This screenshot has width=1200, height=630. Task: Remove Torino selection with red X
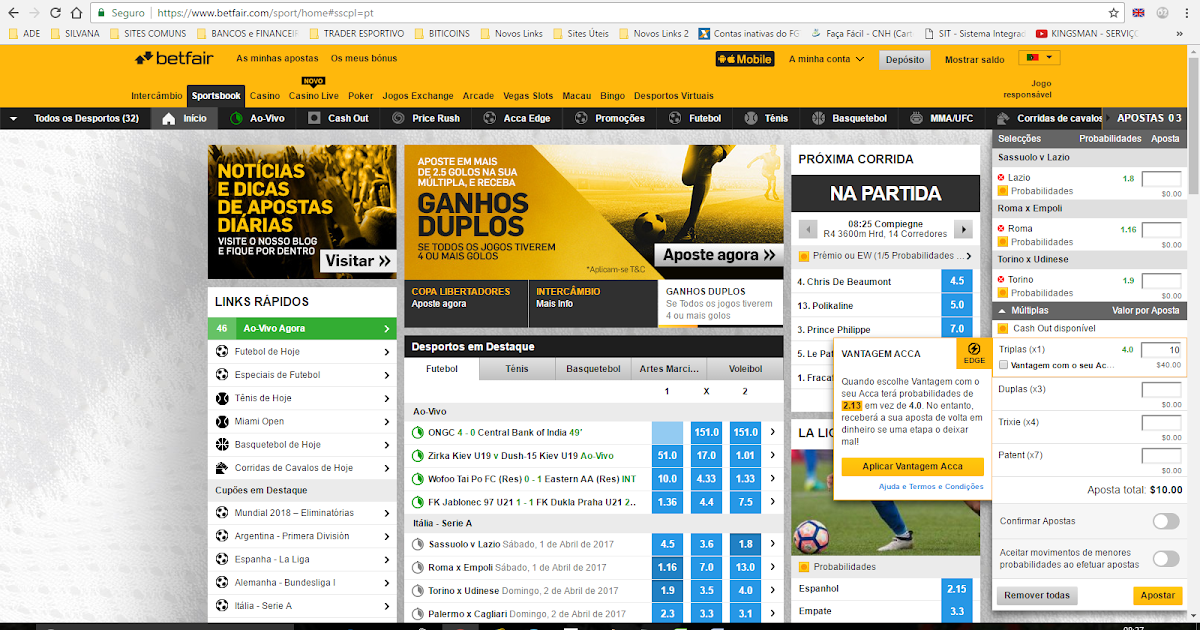pos(1000,280)
